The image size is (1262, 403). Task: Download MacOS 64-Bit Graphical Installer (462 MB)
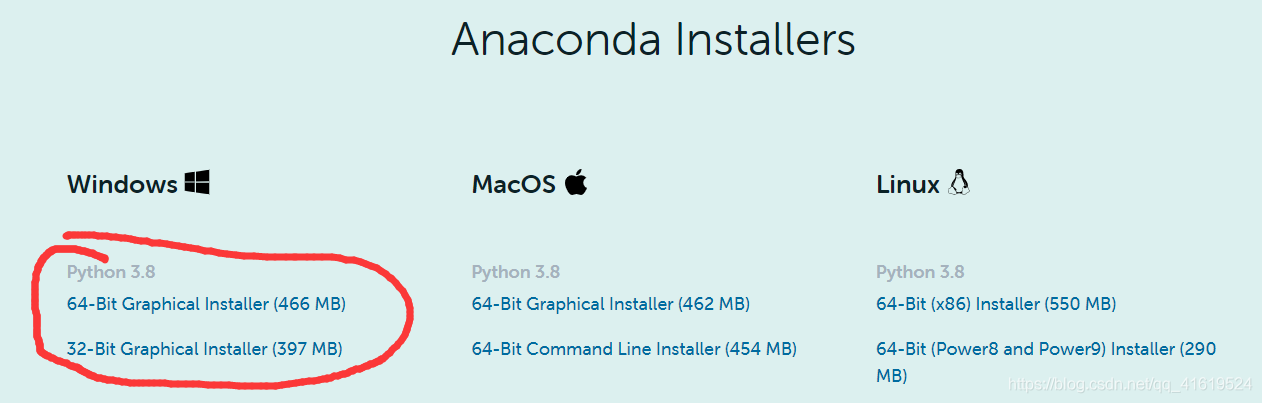click(x=611, y=303)
